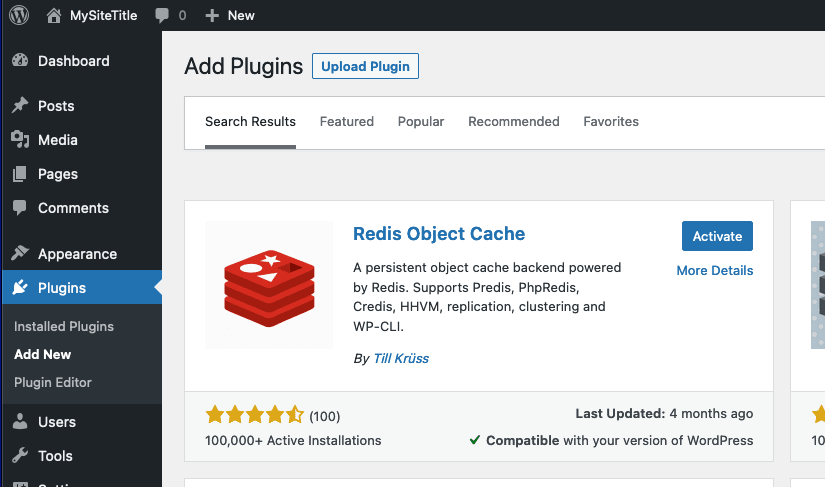825x487 pixels.
Task: Click the 100,000+ Active Installations text
Action: (293, 440)
